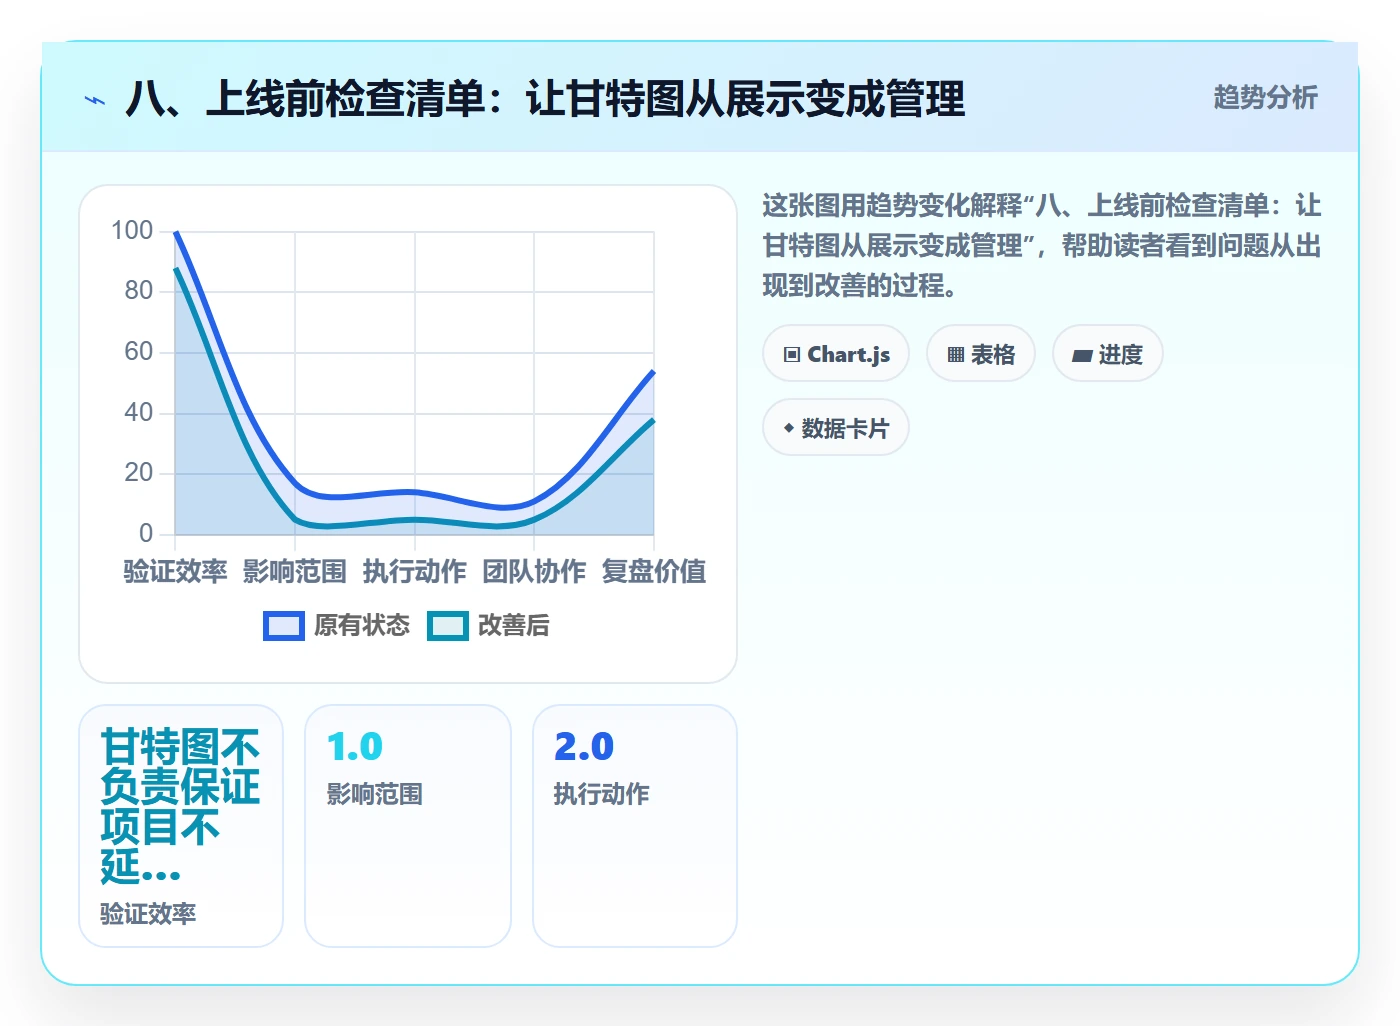Click the lightning bolt icon beside the title
The height and width of the screenshot is (1026, 1400).
(x=95, y=100)
